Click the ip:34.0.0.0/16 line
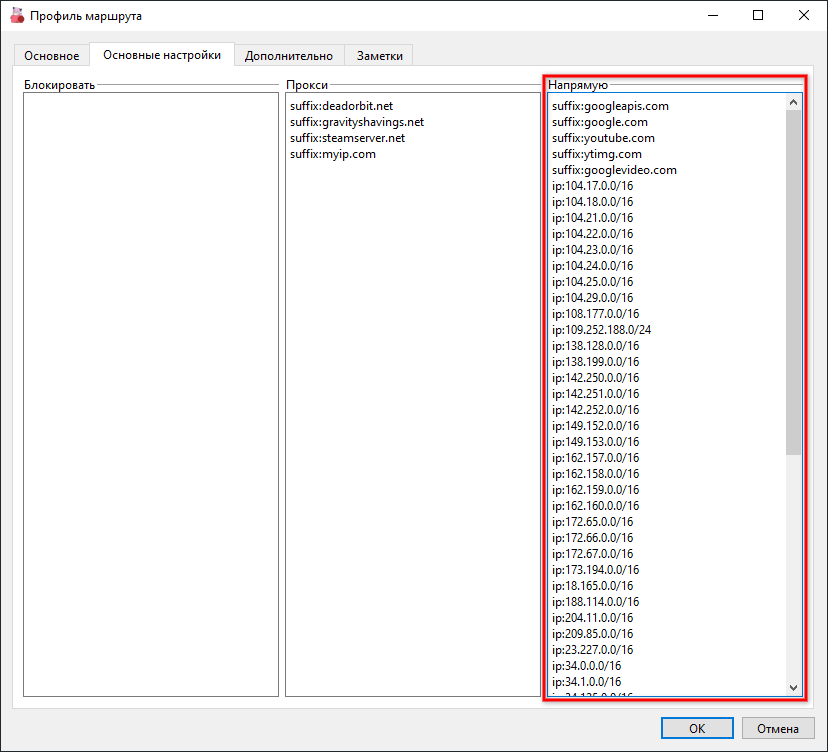 587,666
